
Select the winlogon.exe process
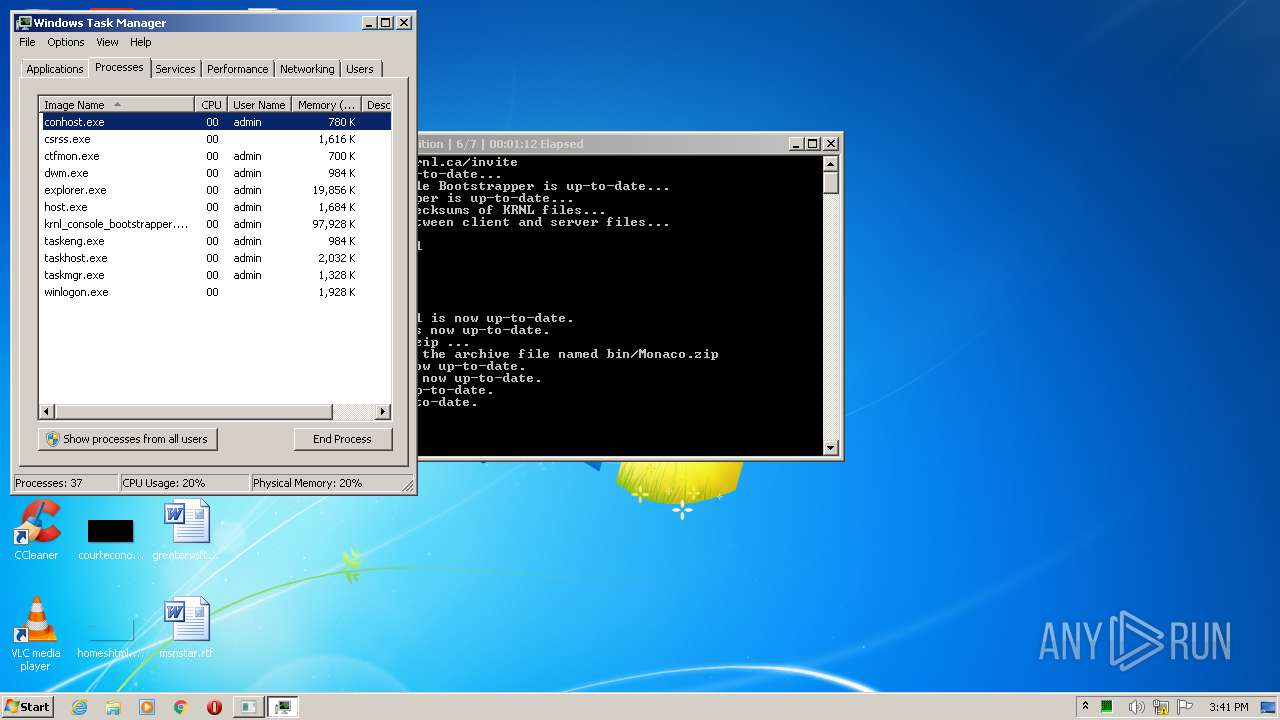point(215,292)
